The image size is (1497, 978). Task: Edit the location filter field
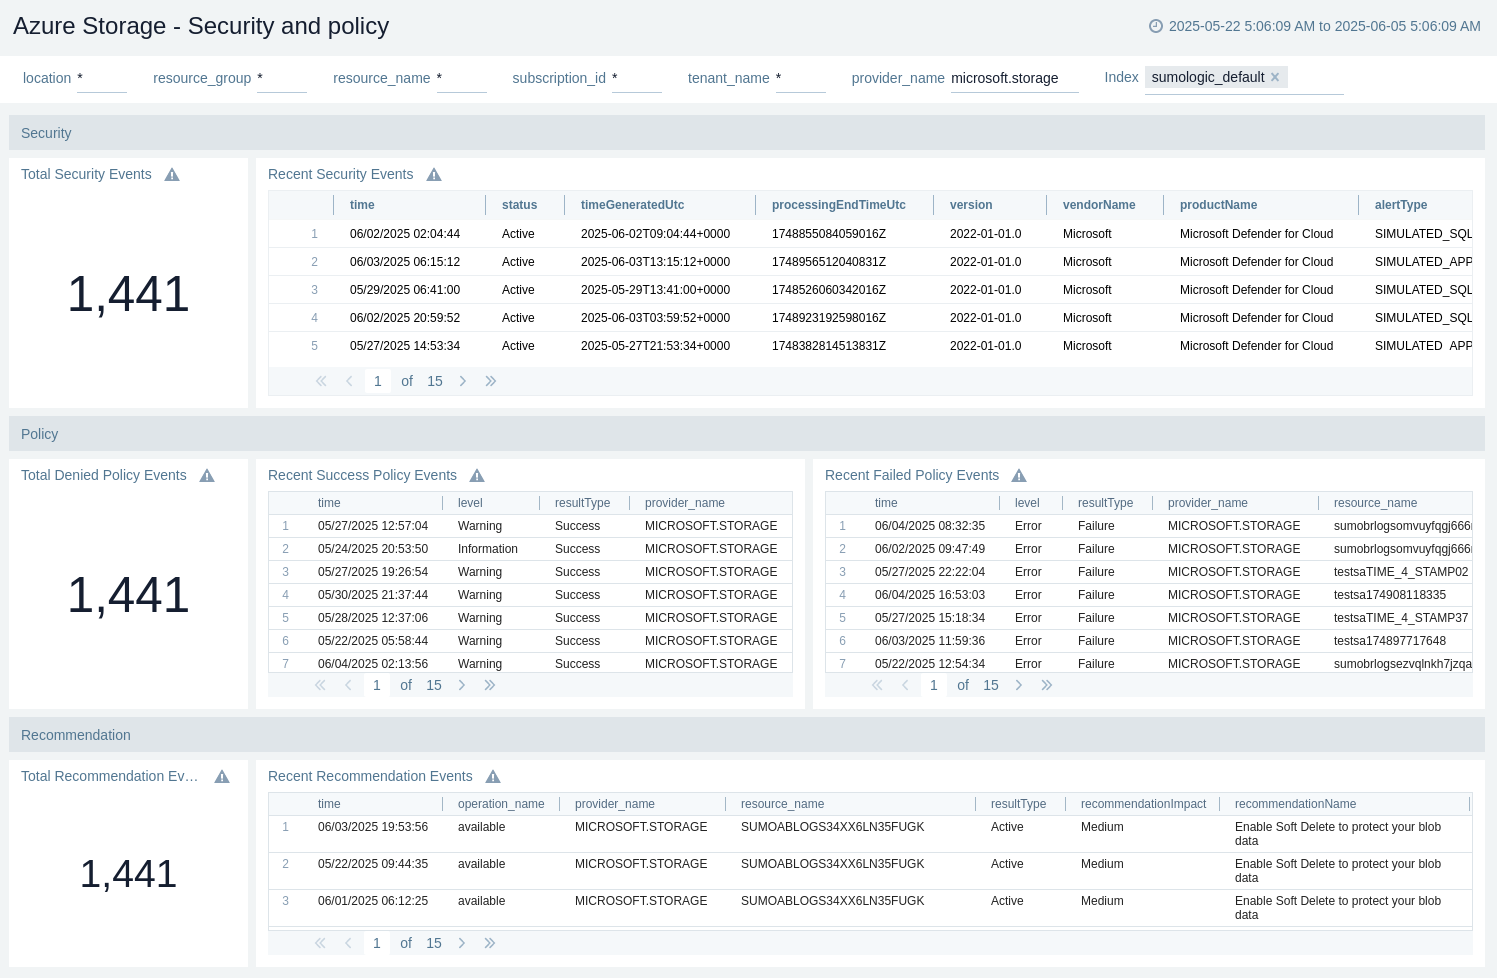102,78
